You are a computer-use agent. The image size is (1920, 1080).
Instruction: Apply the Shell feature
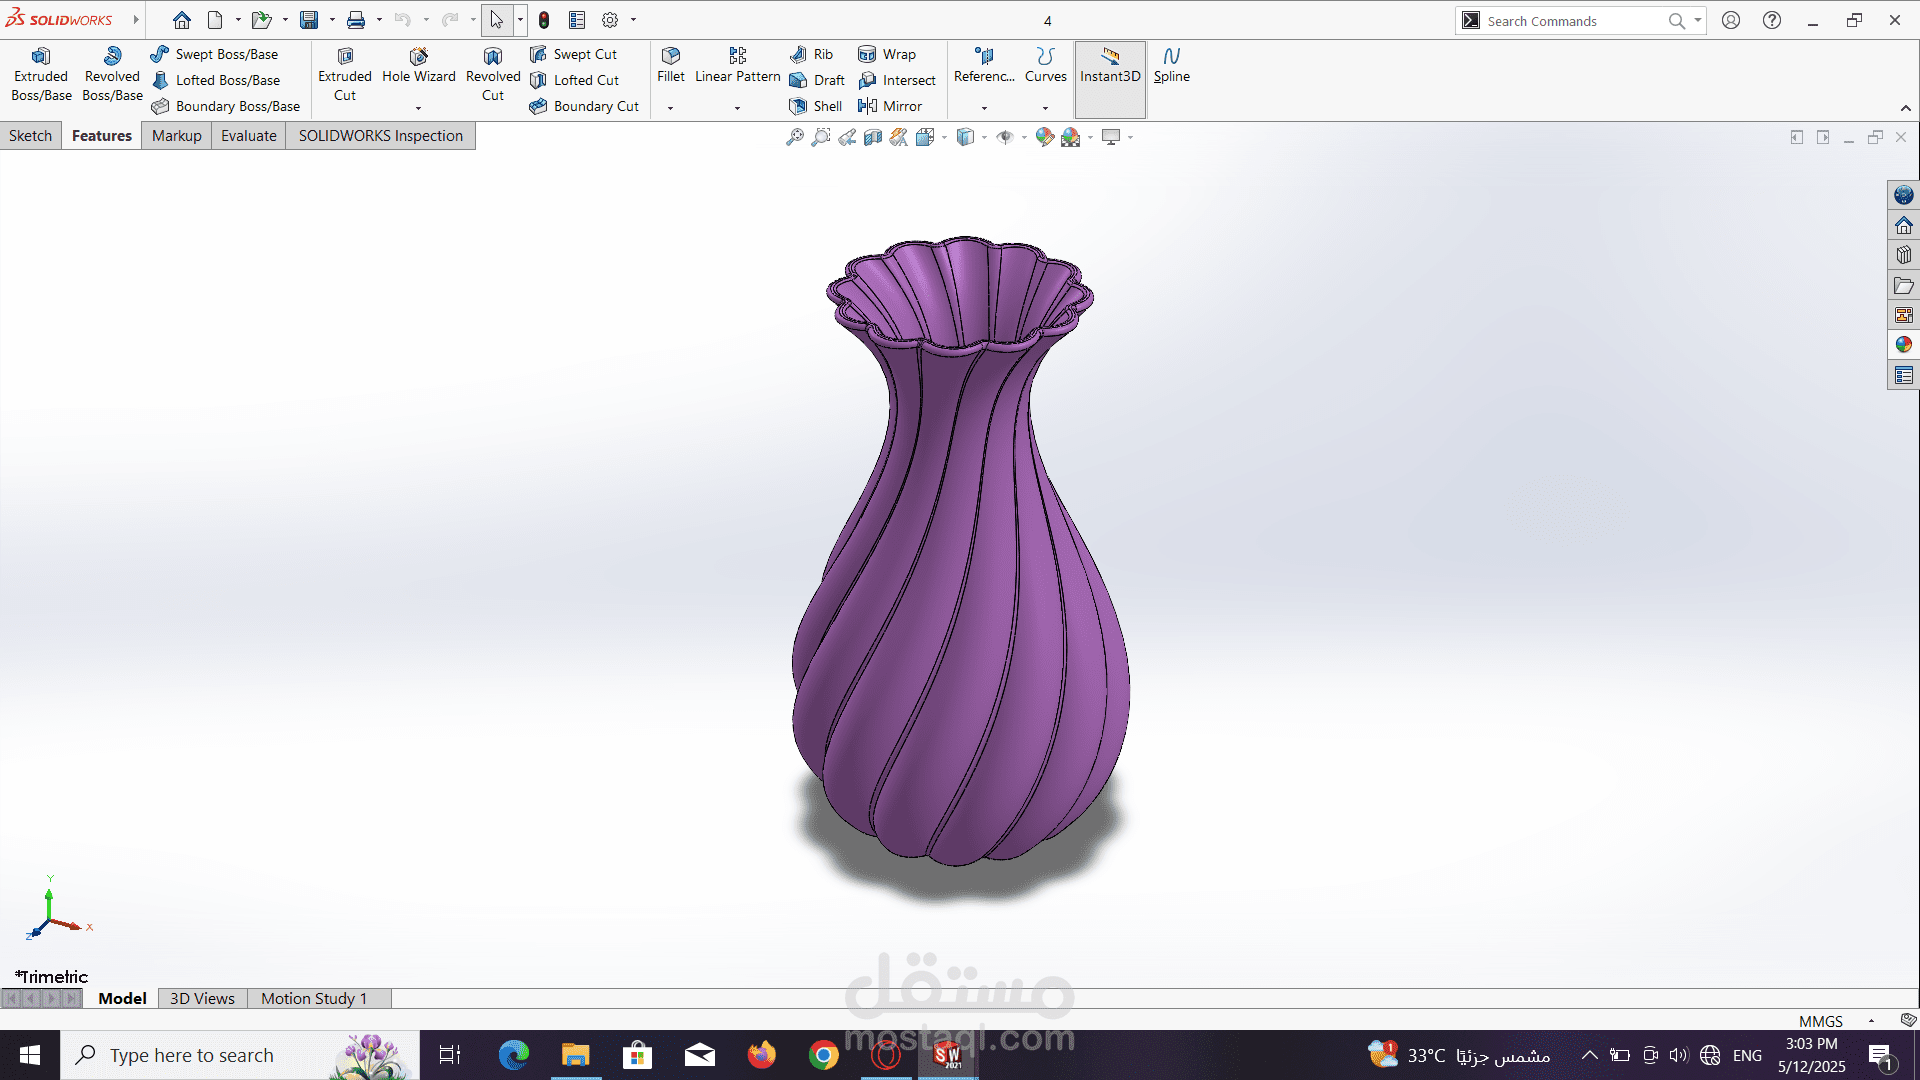click(x=815, y=106)
